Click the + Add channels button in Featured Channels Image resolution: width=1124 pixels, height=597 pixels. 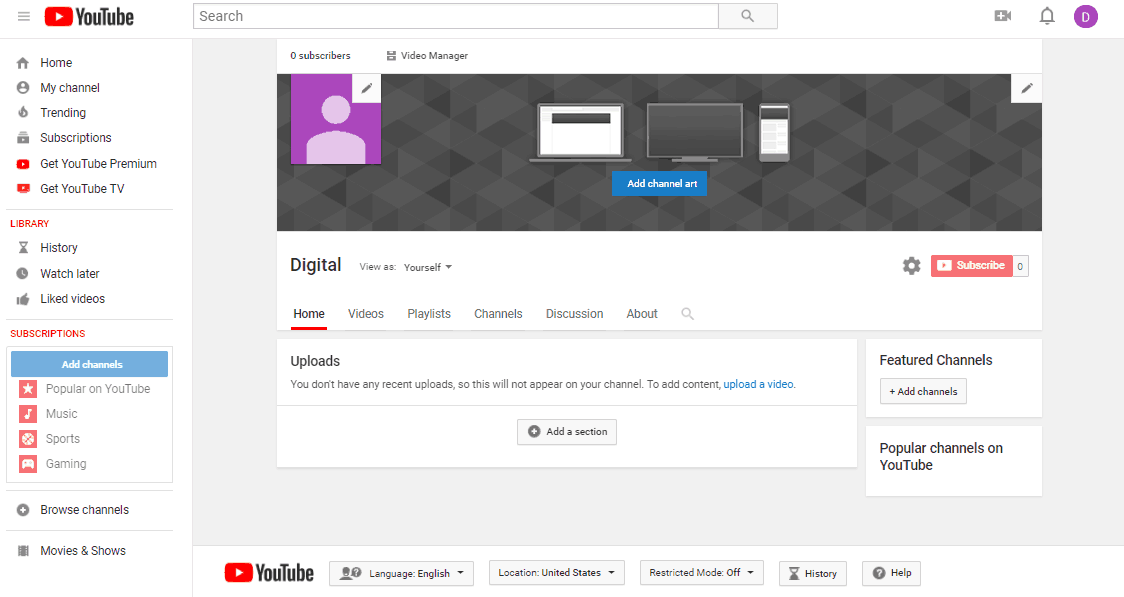click(x=923, y=391)
